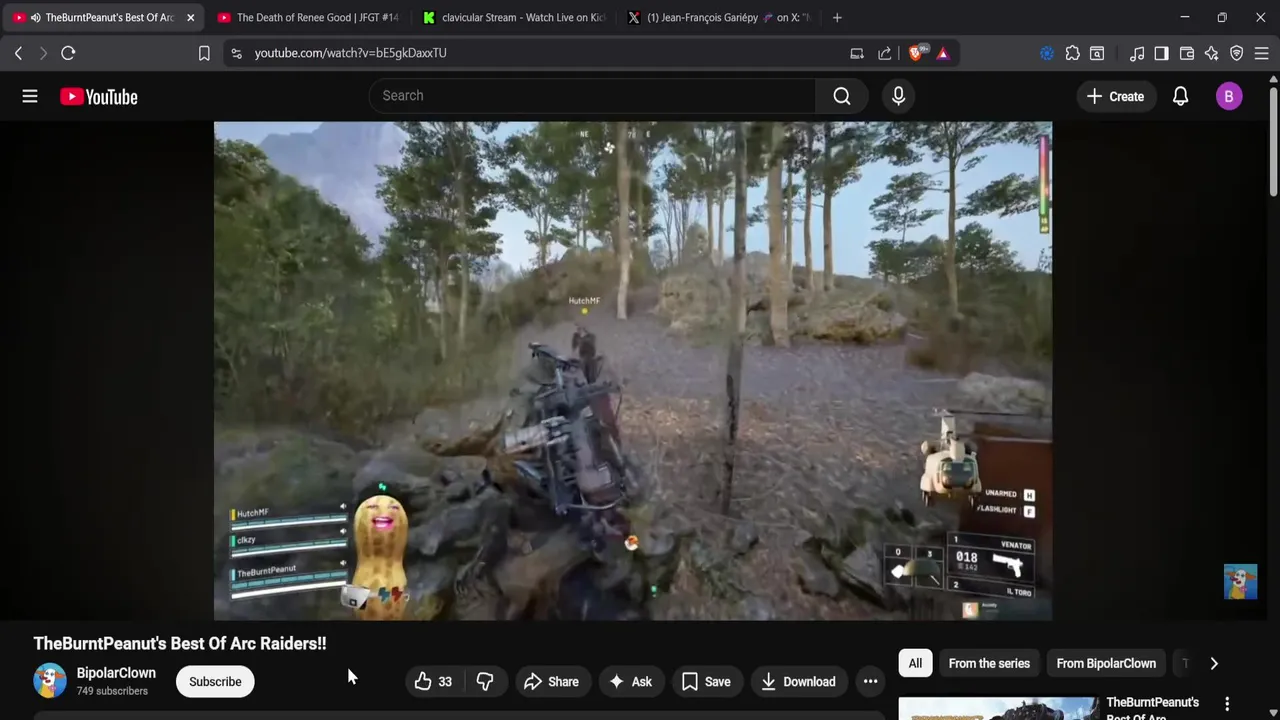The height and width of the screenshot is (720, 1280).
Task: Reload the current page
Action: tap(68, 53)
